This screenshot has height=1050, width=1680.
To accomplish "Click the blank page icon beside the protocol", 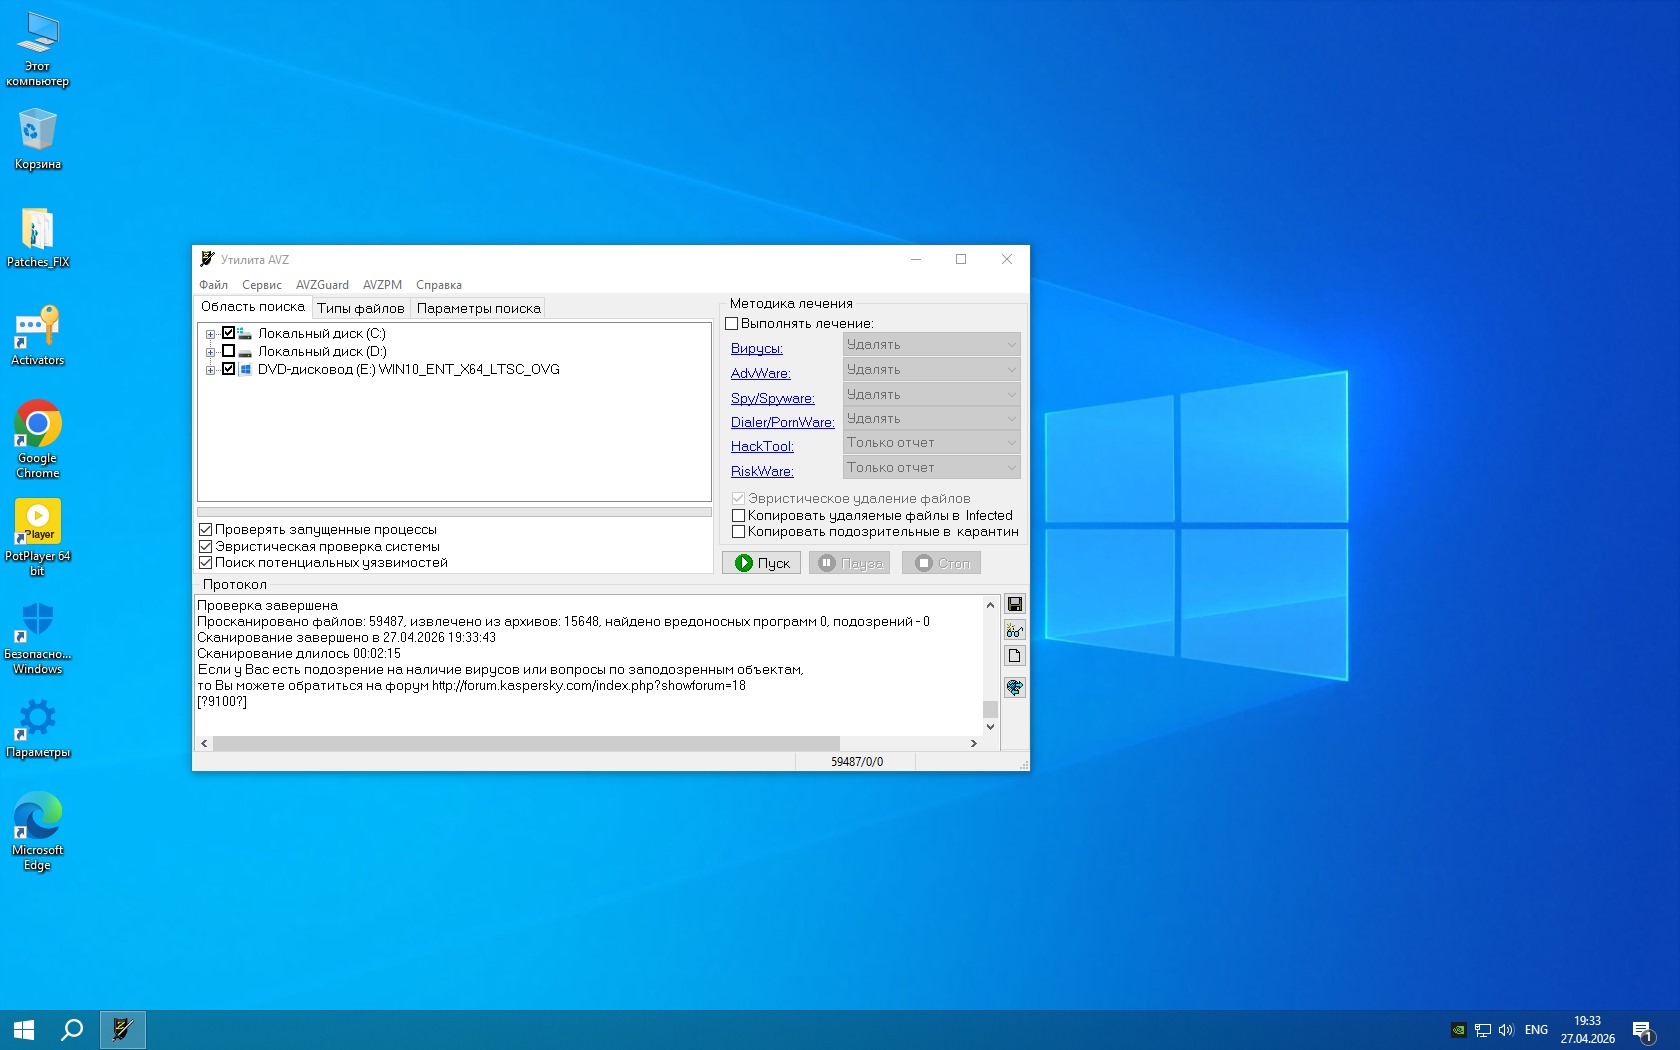I will (x=1014, y=656).
